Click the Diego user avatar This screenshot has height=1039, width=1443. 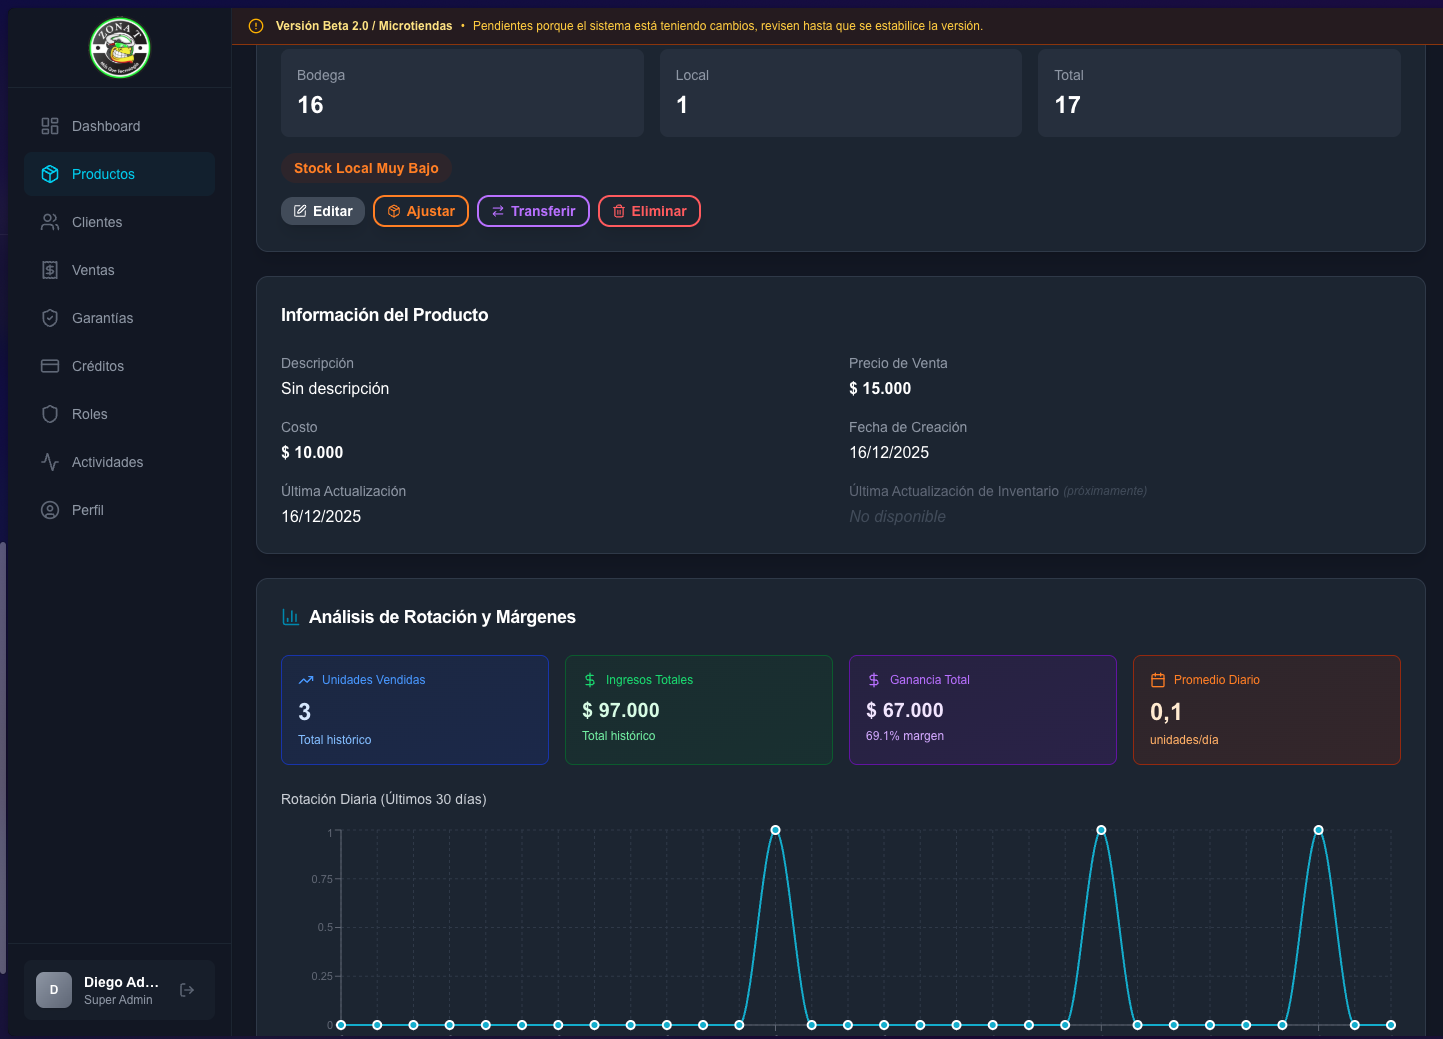pyautogui.click(x=54, y=990)
